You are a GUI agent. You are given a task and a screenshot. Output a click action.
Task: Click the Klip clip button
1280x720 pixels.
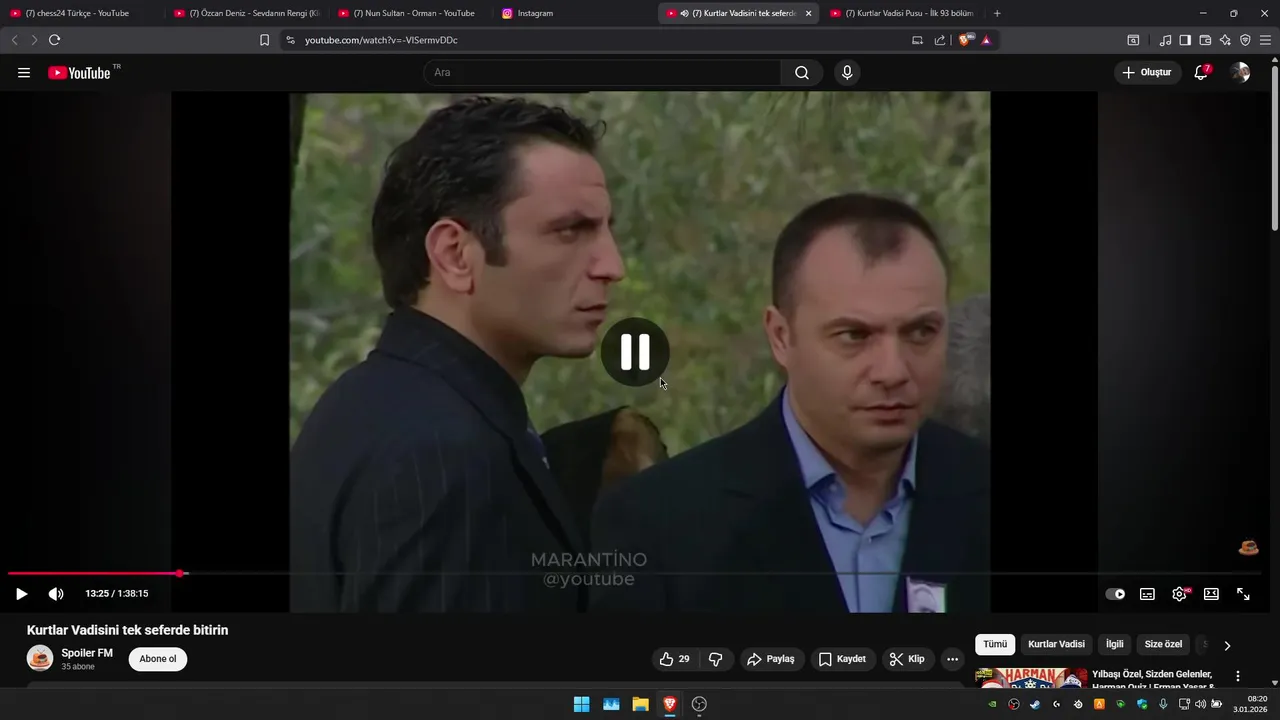(908, 659)
